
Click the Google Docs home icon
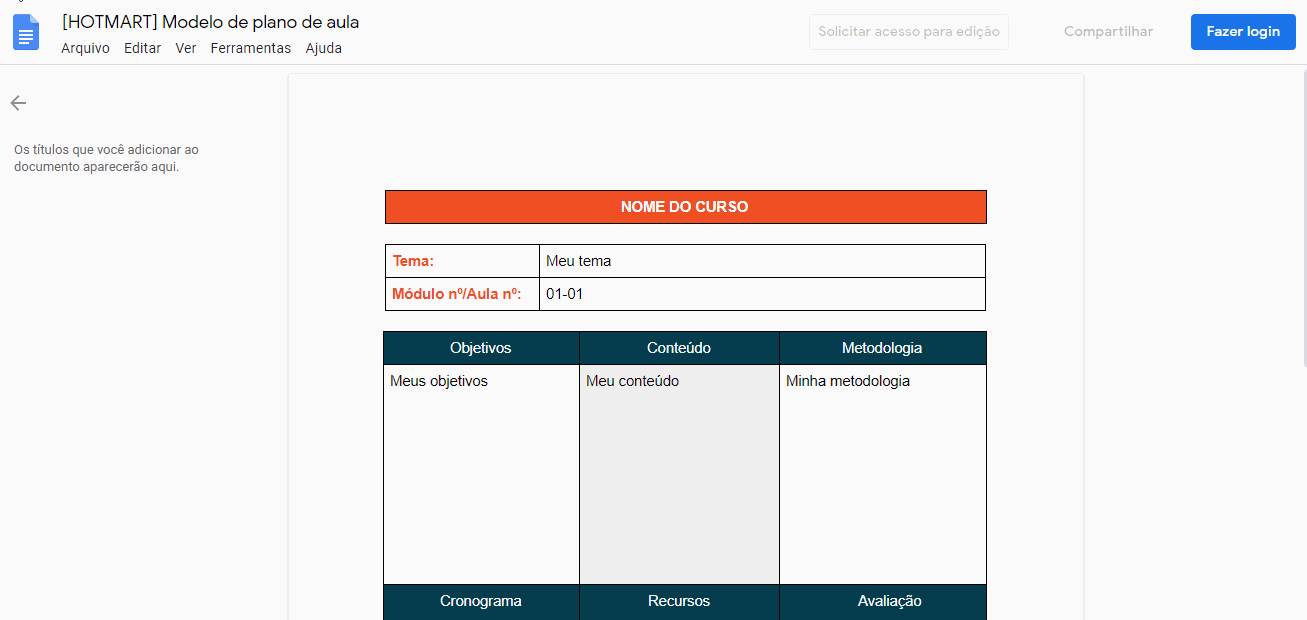pos(26,32)
